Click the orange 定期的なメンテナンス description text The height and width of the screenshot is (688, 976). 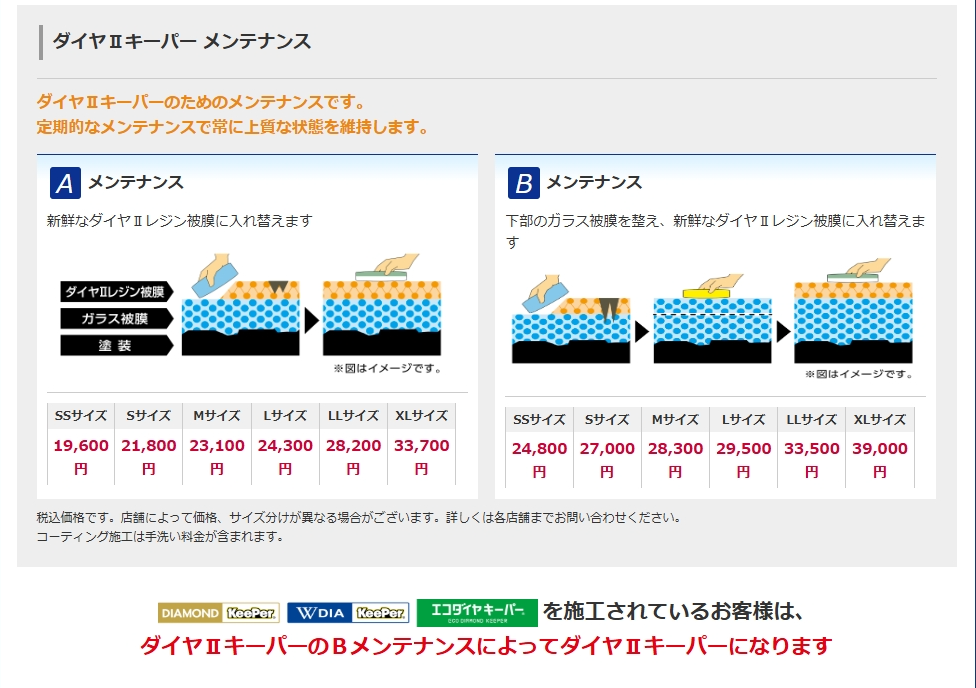tap(233, 127)
